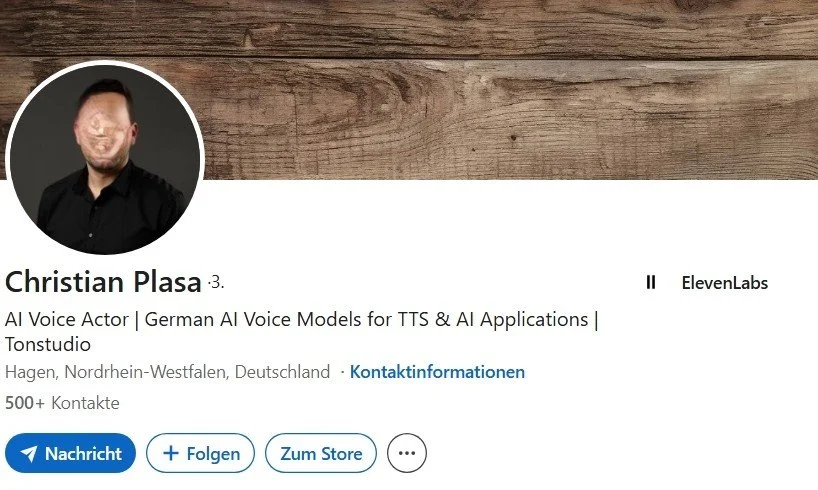View the 500+ Kontakte connections

pyautogui.click(x=62, y=403)
